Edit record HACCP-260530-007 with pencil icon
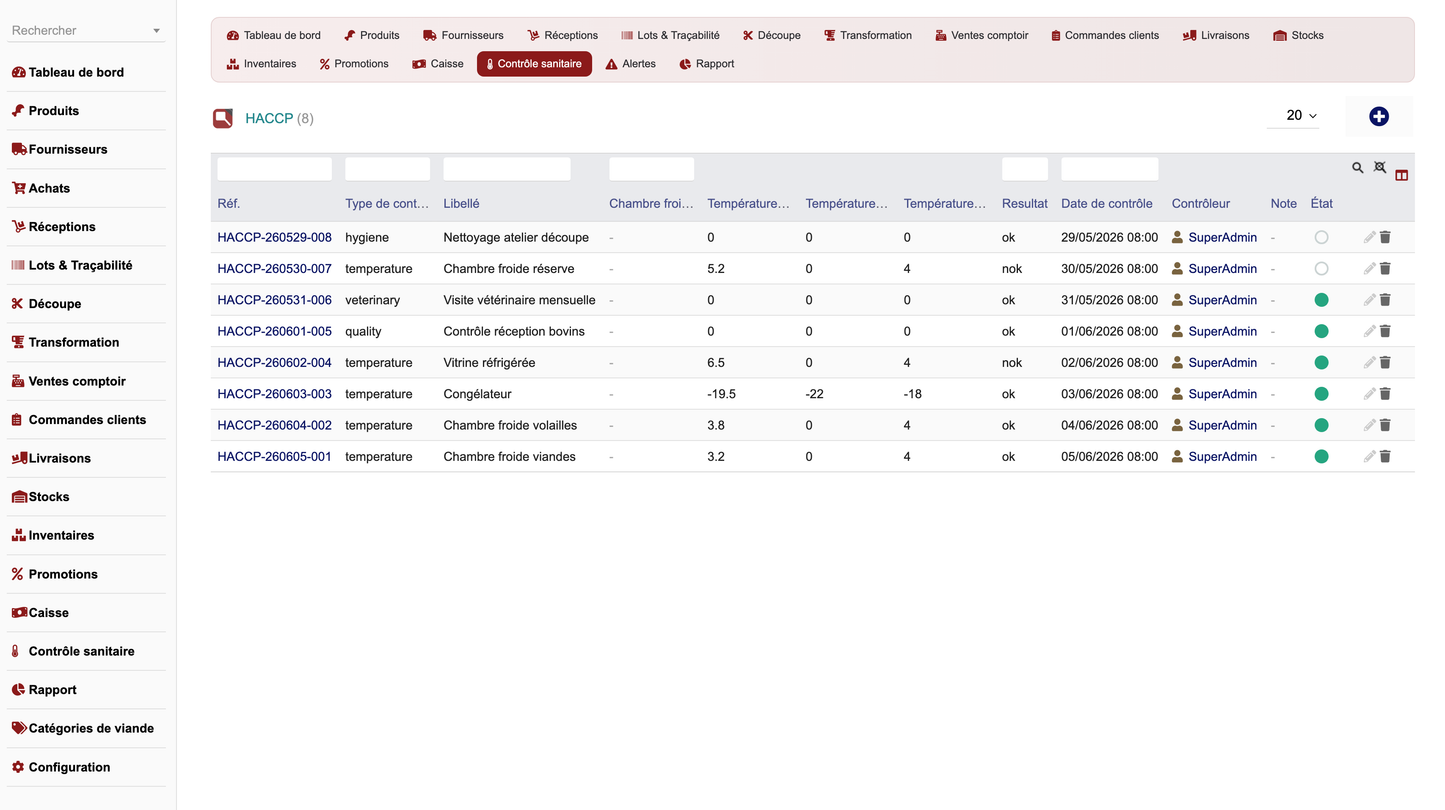The image size is (1445, 810). coord(1370,269)
